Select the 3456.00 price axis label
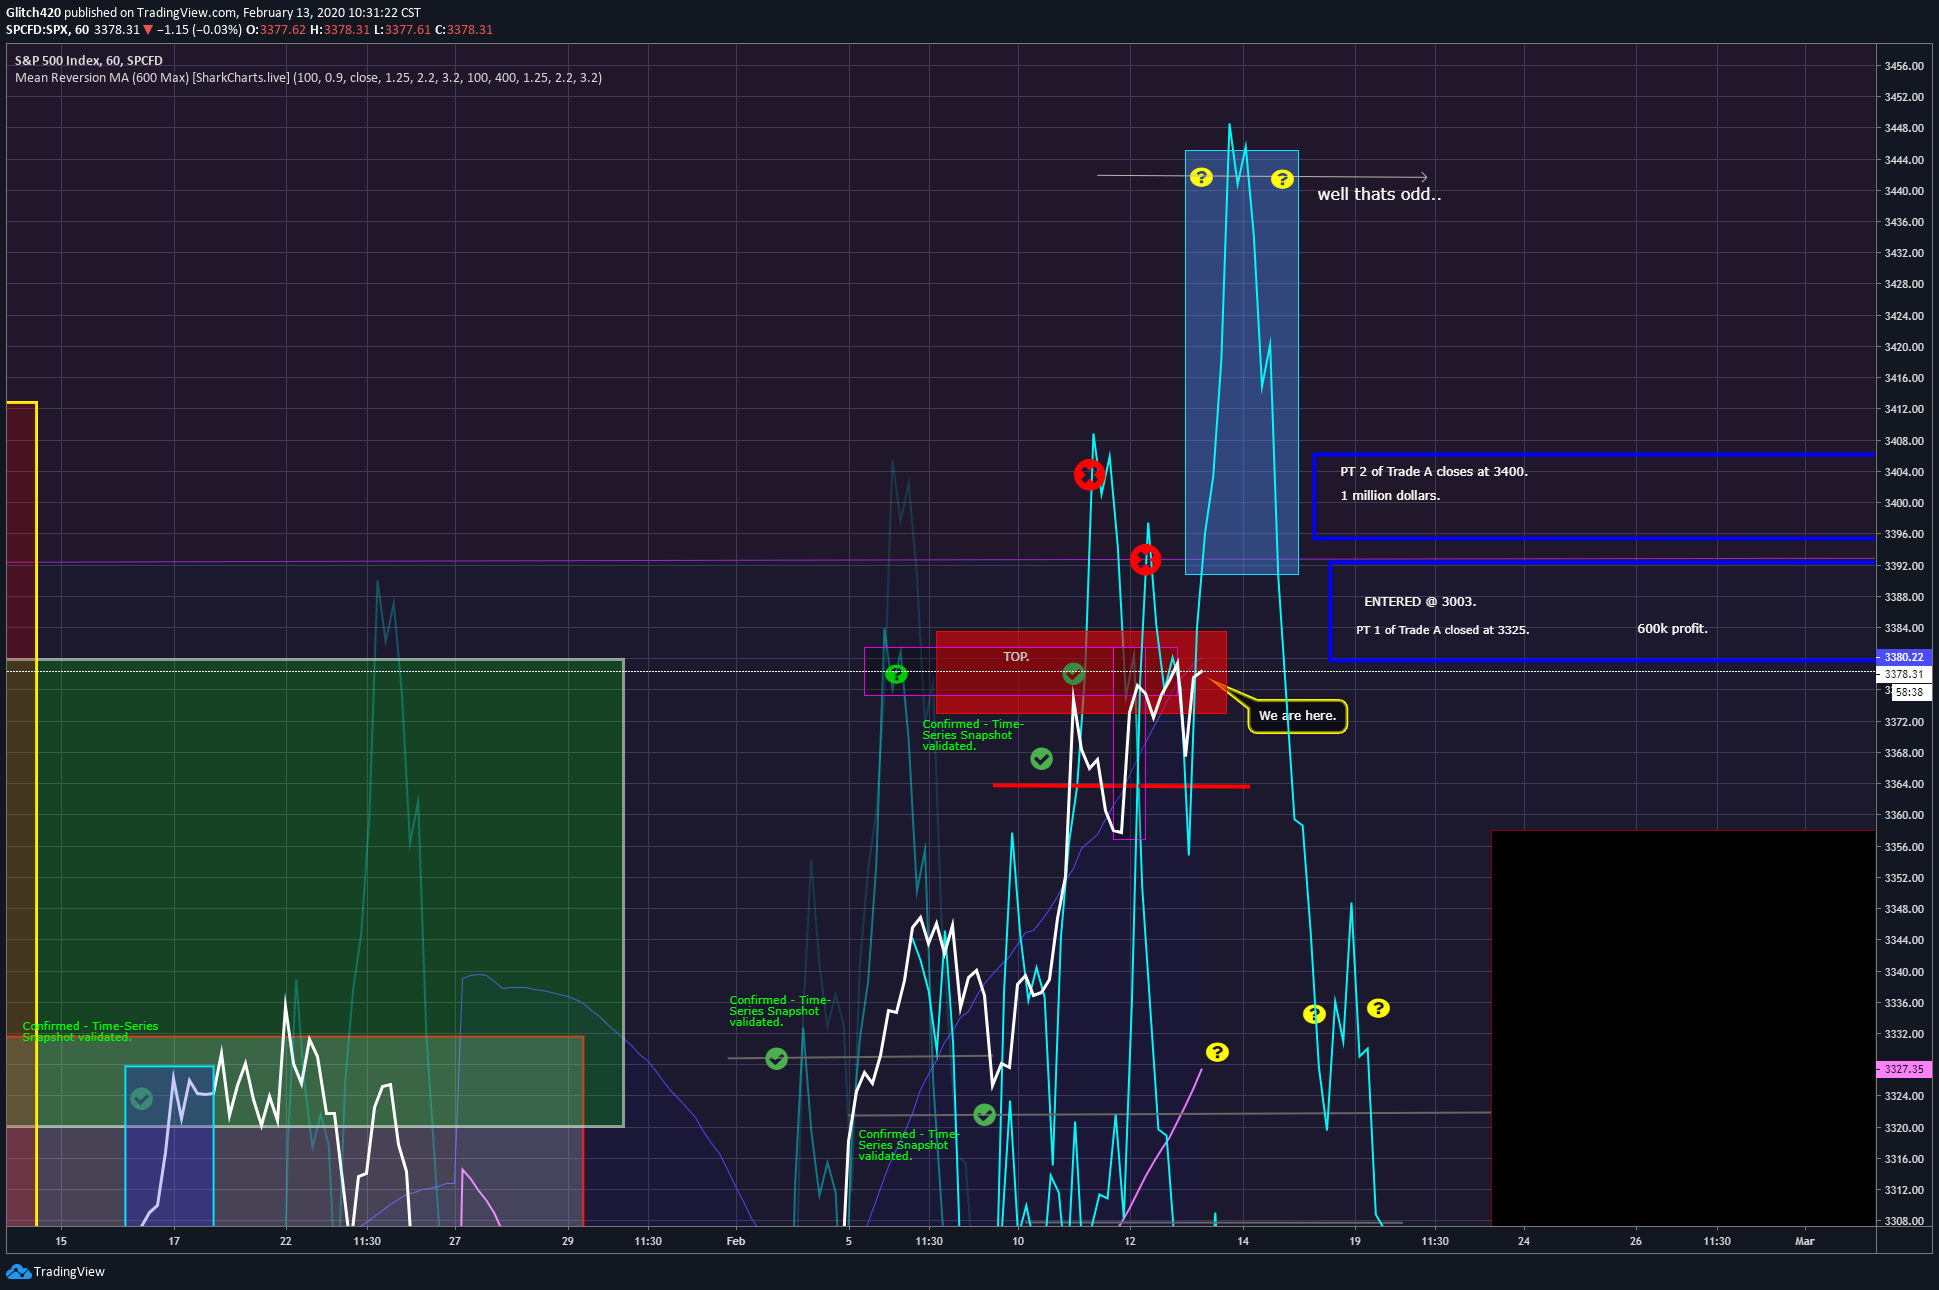 (x=1904, y=66)
